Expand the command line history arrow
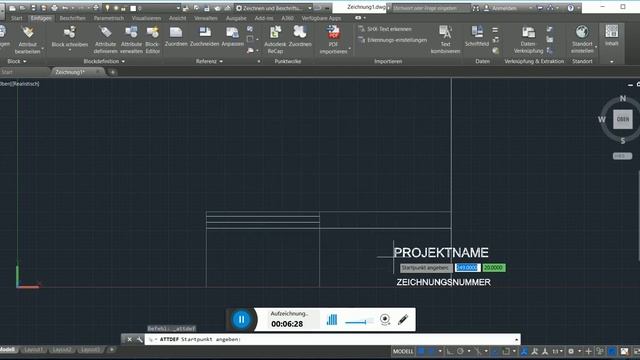Image resolution: width=640 pixels, height=360 pixels. pyautogui.click(x=516, y=339)
